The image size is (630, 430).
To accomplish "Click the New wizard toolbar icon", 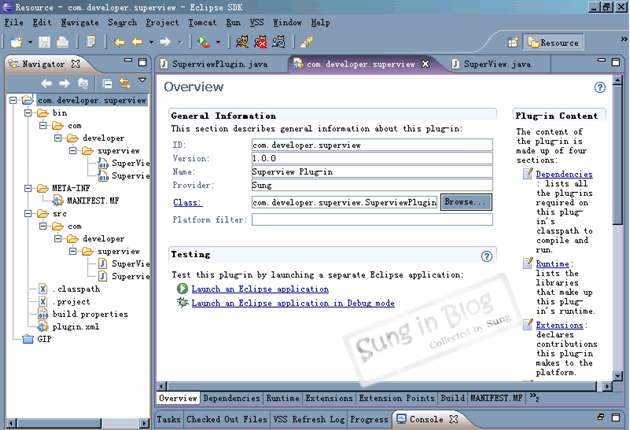I will (16, 42).
